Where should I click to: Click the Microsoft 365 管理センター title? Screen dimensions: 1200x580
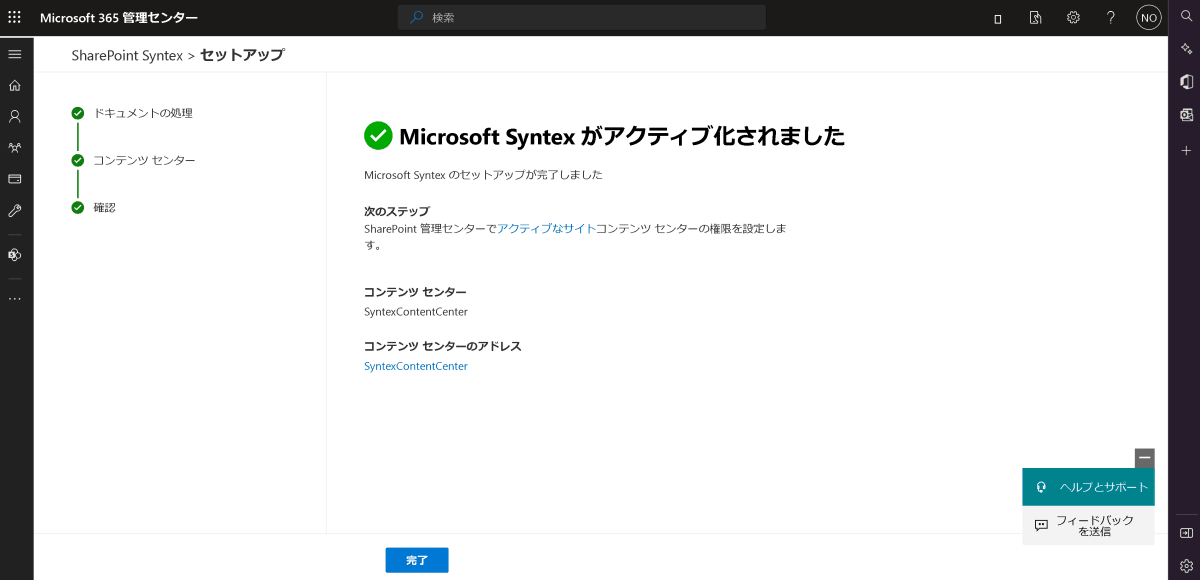[x=119, y=18]
